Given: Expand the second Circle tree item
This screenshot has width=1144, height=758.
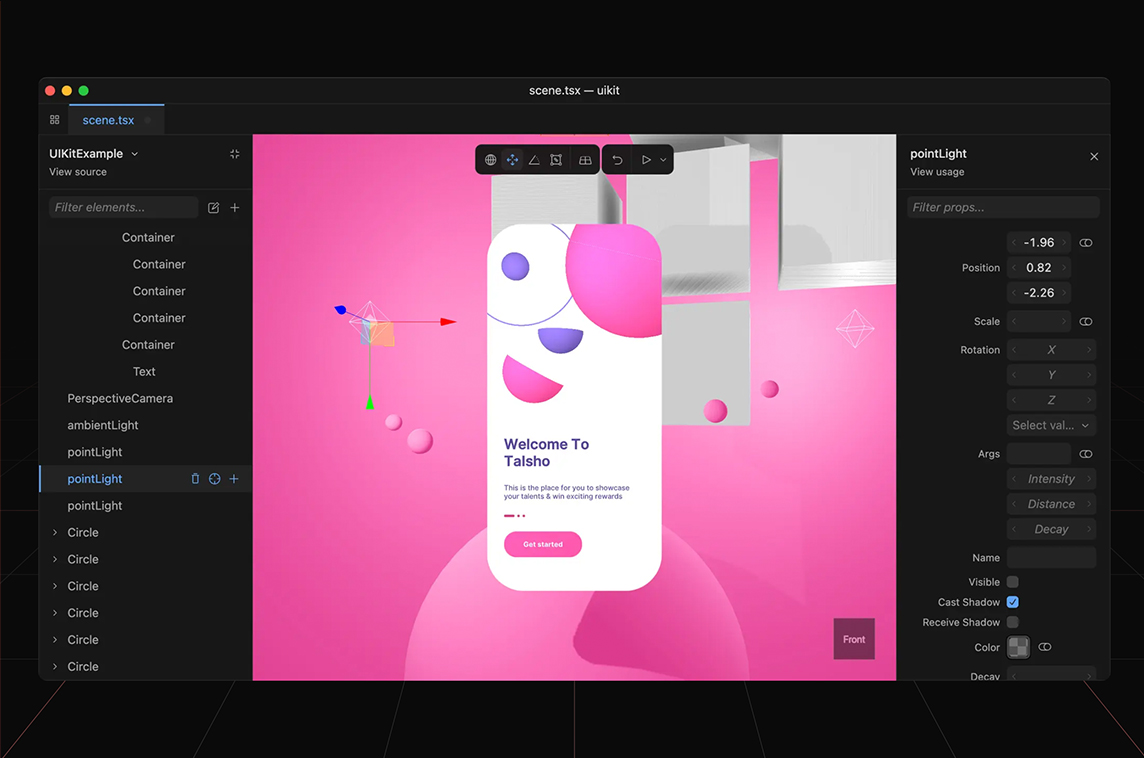Looking at the screenshot, I should [x=55, y=559].
